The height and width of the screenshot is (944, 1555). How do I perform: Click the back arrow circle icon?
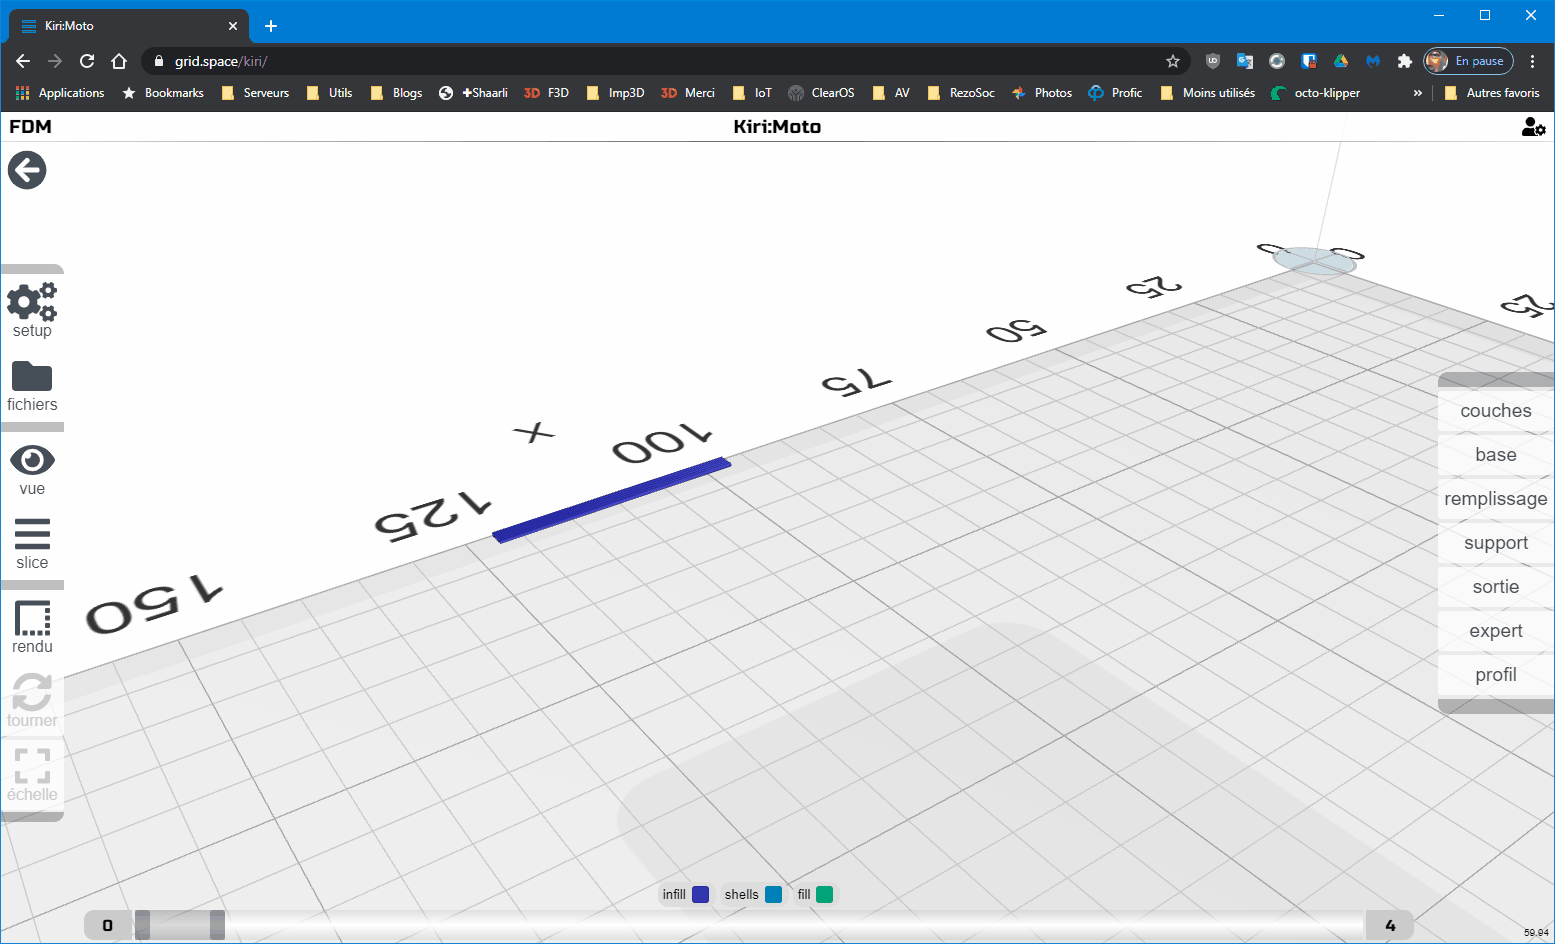click(x=27, y=170)
